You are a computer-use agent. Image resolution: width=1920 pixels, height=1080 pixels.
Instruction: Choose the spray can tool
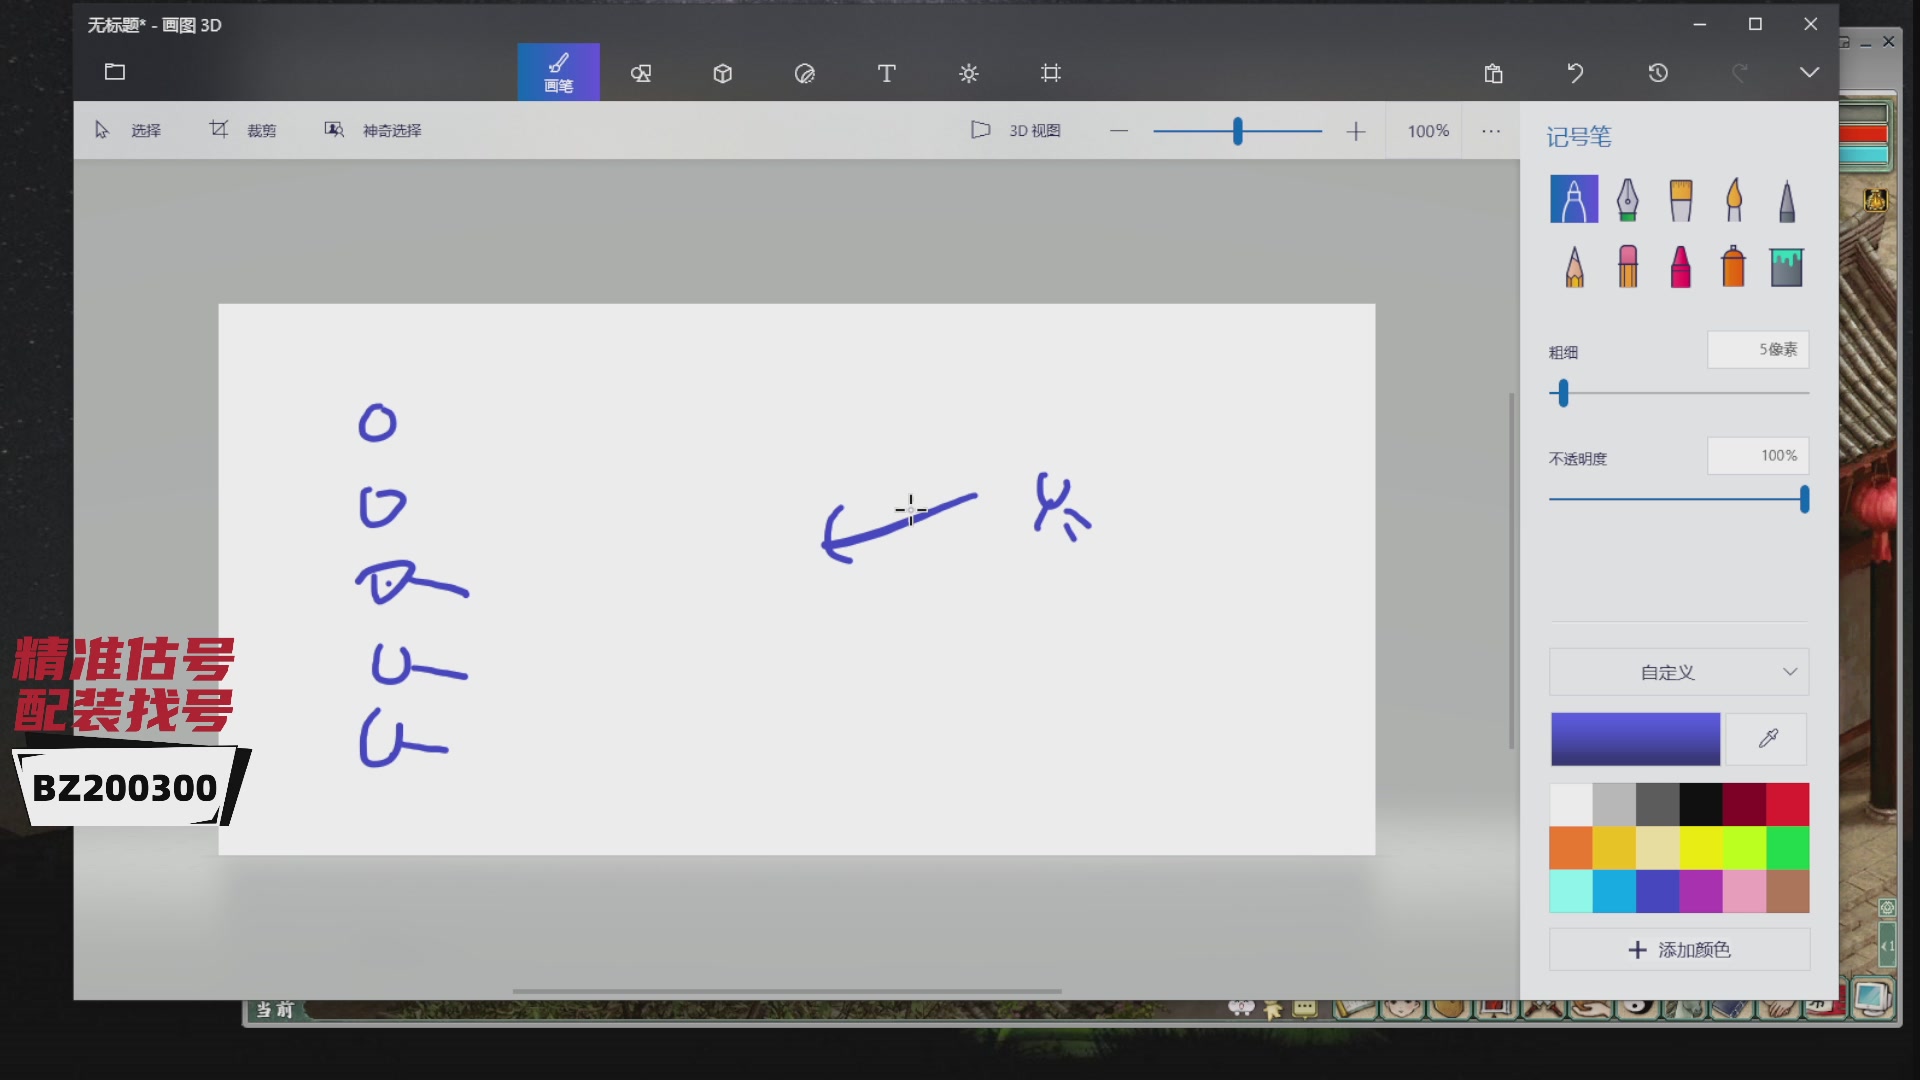[x=1733, y=267]
